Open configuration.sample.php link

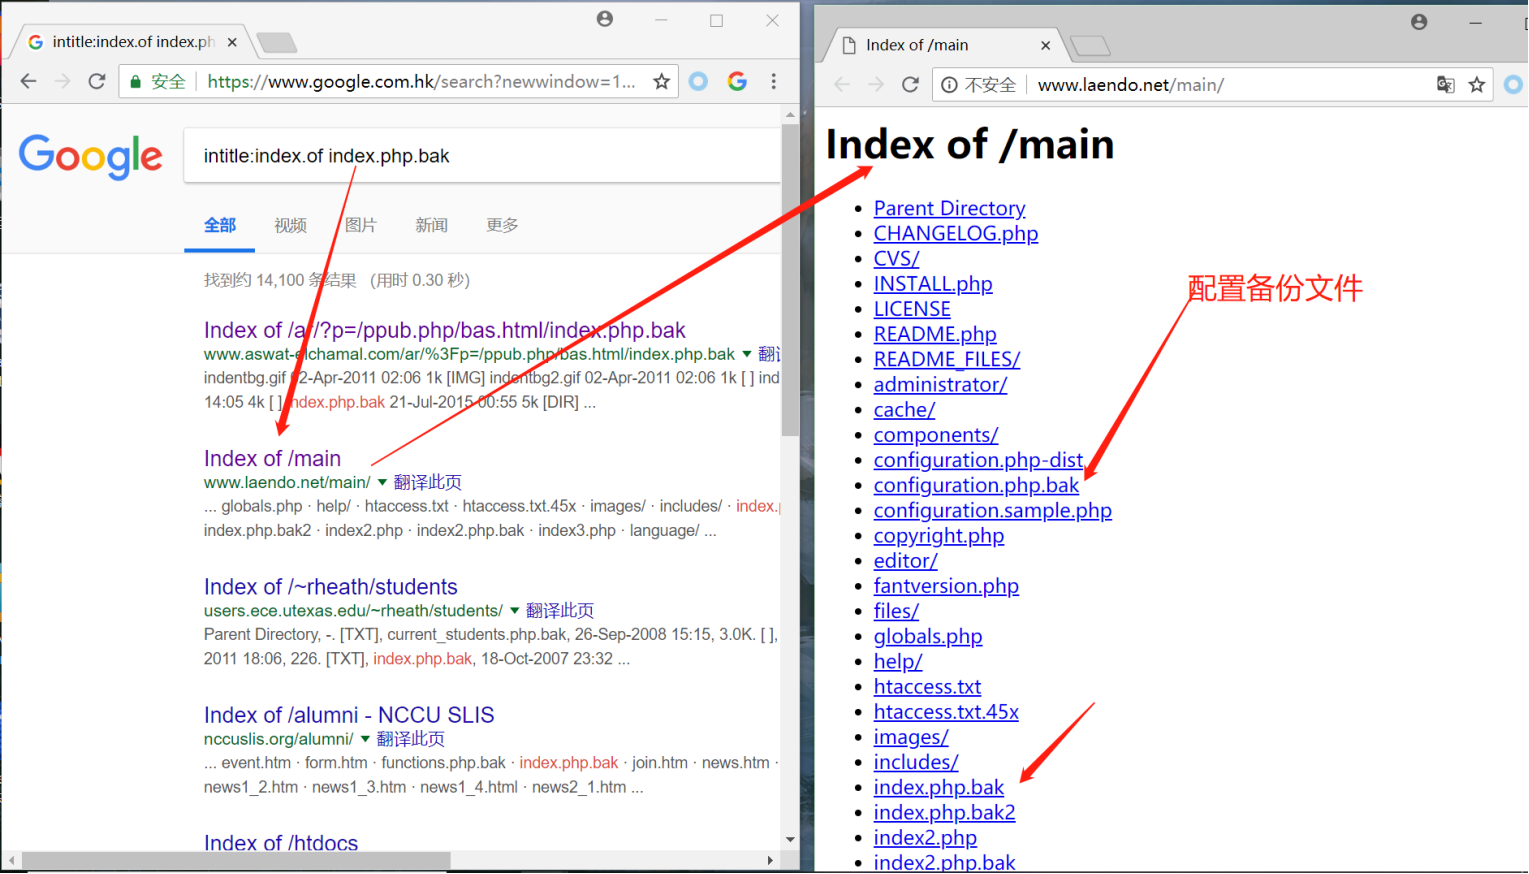(992, 510)
